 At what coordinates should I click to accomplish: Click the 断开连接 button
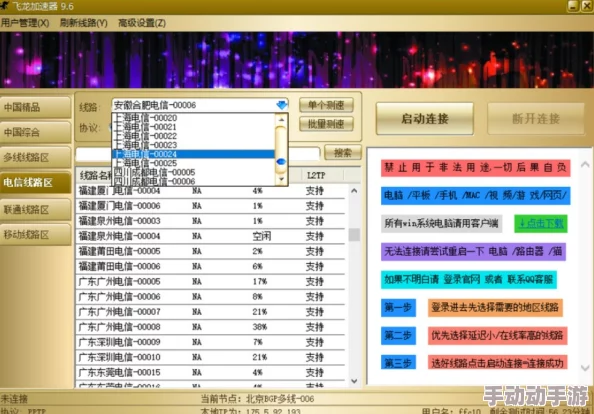(536, 119)
